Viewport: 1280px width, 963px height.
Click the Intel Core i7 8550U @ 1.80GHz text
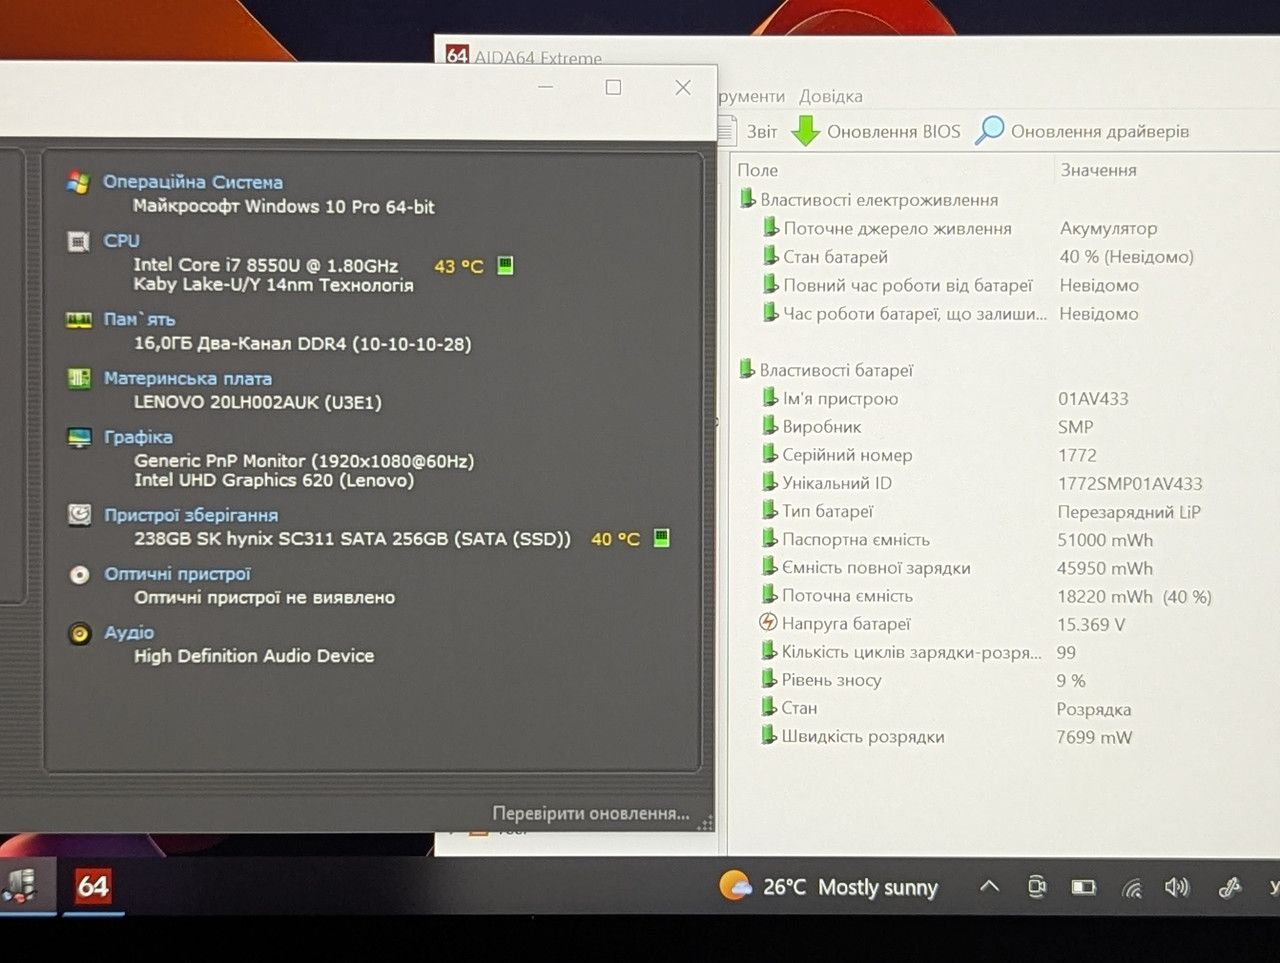266,265
